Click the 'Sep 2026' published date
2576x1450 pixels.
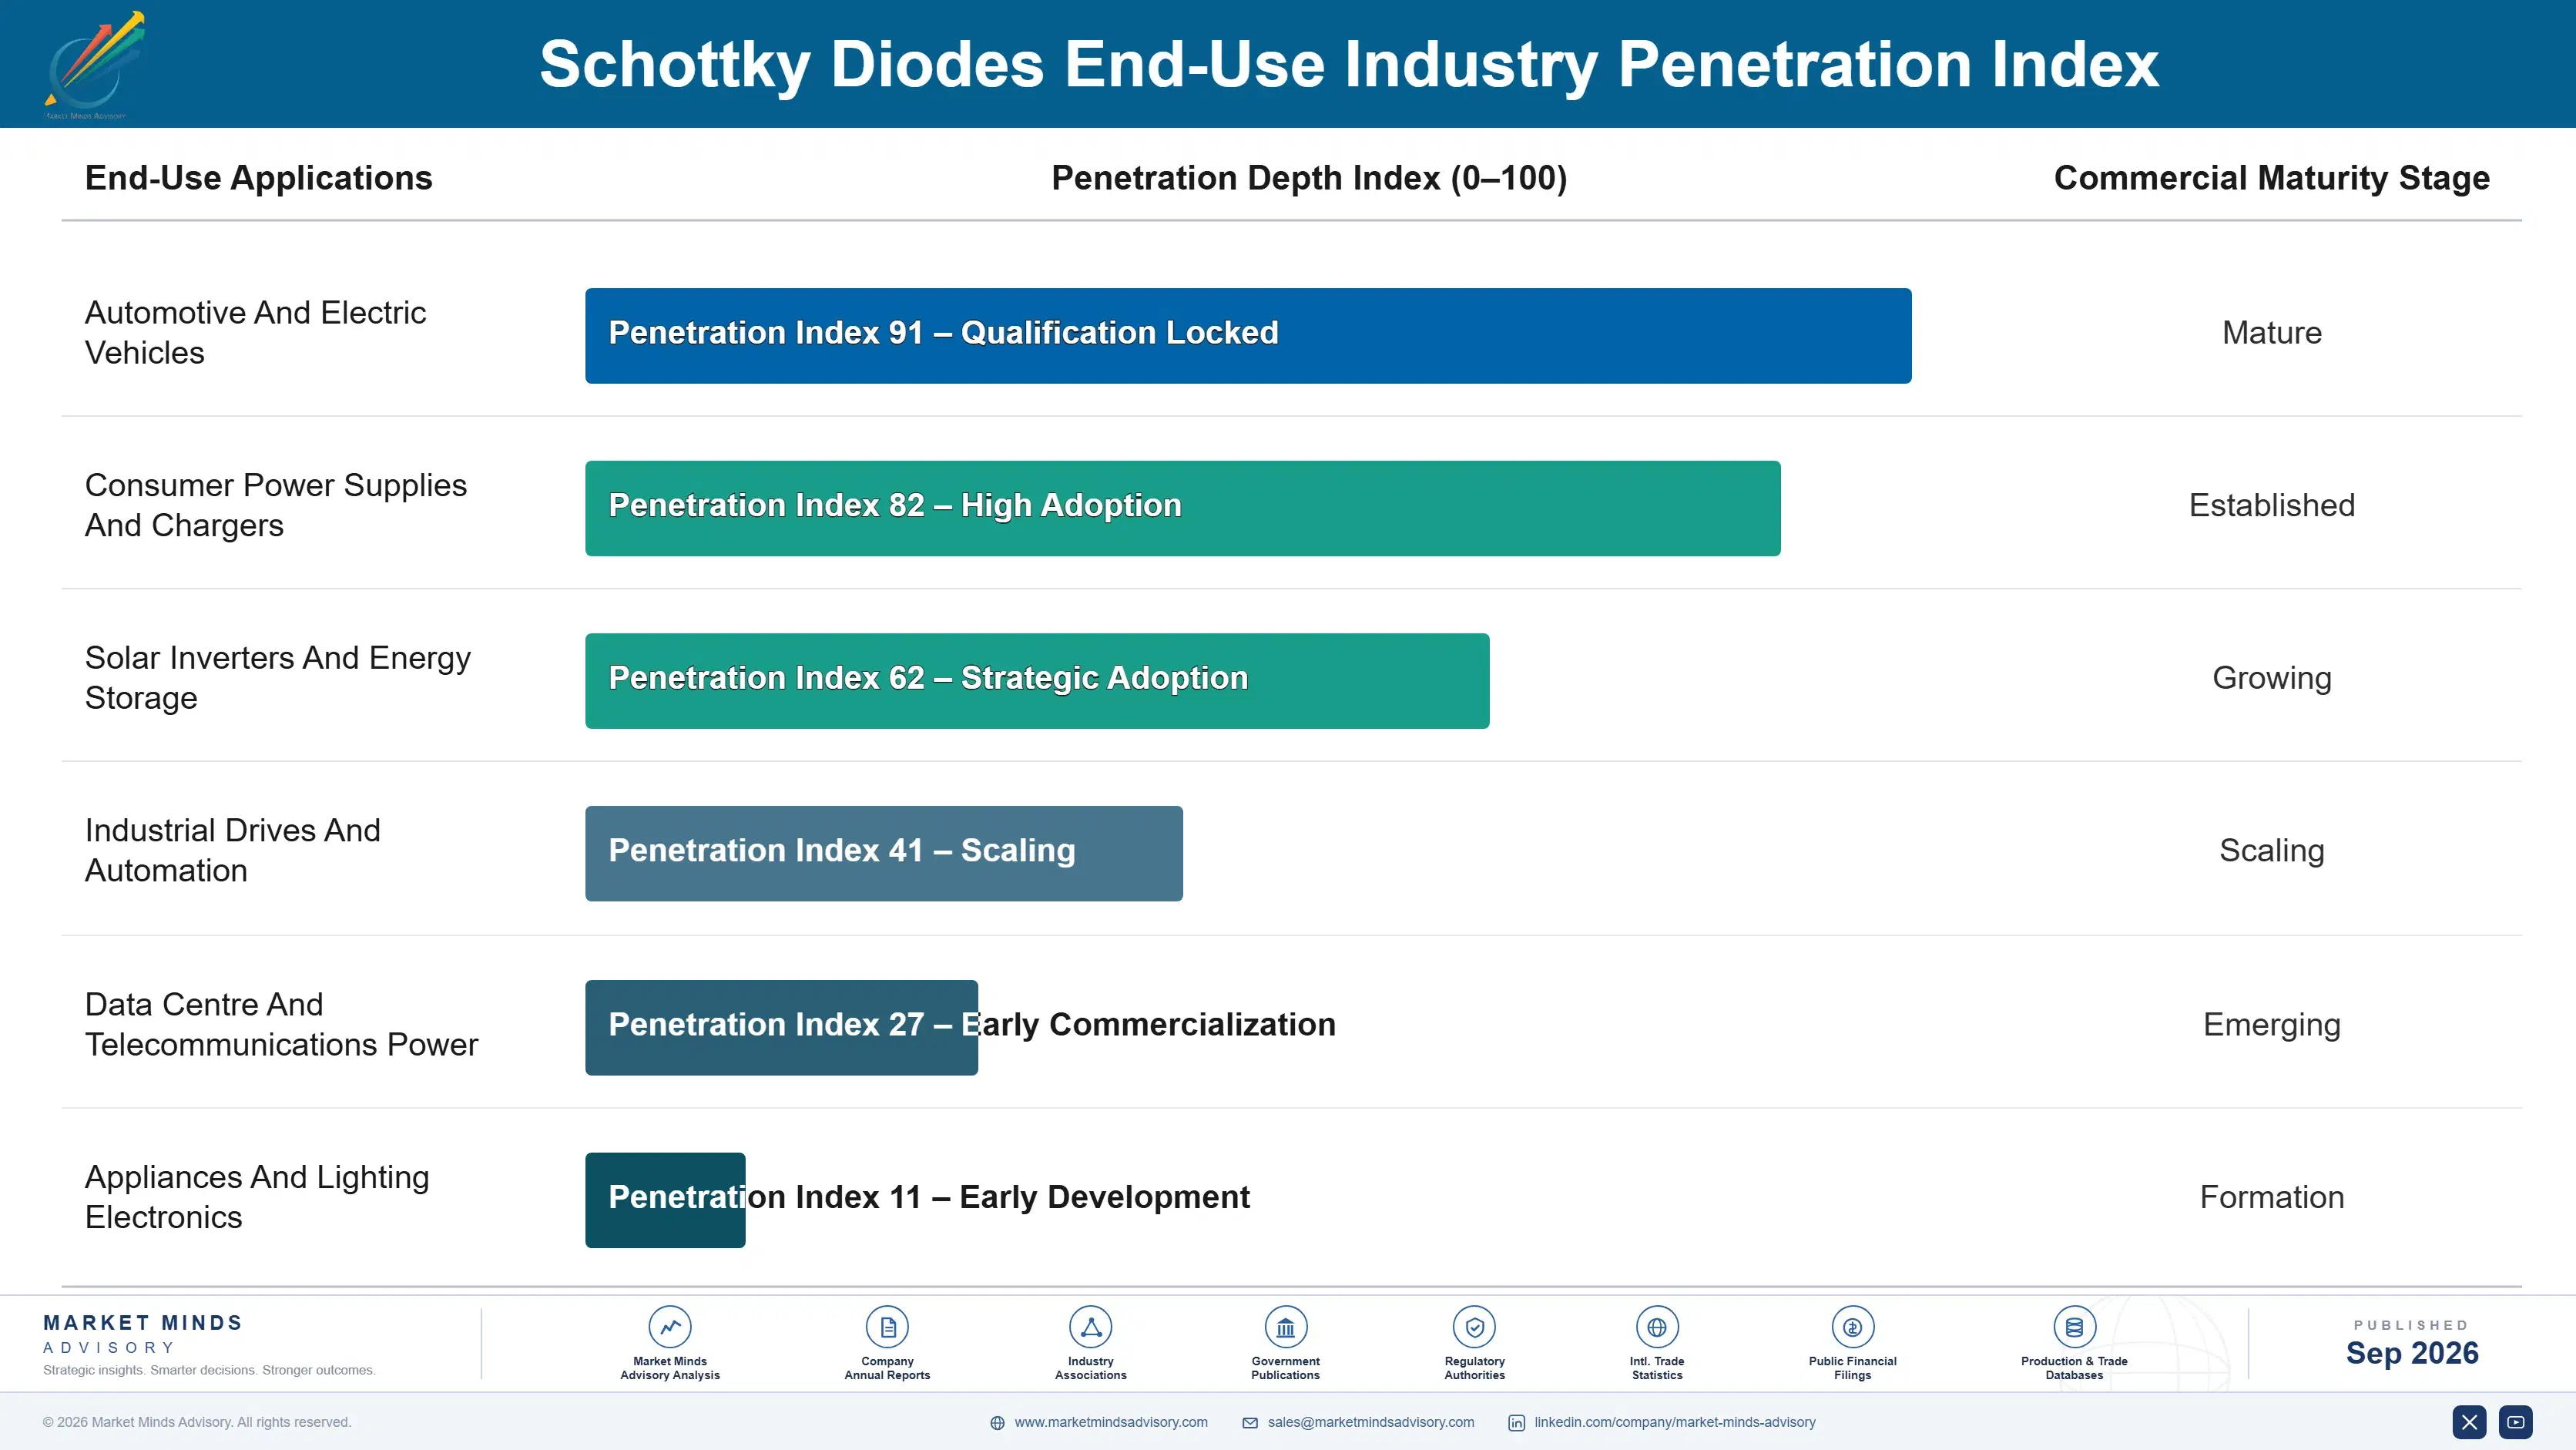tap(2412, 1353)
